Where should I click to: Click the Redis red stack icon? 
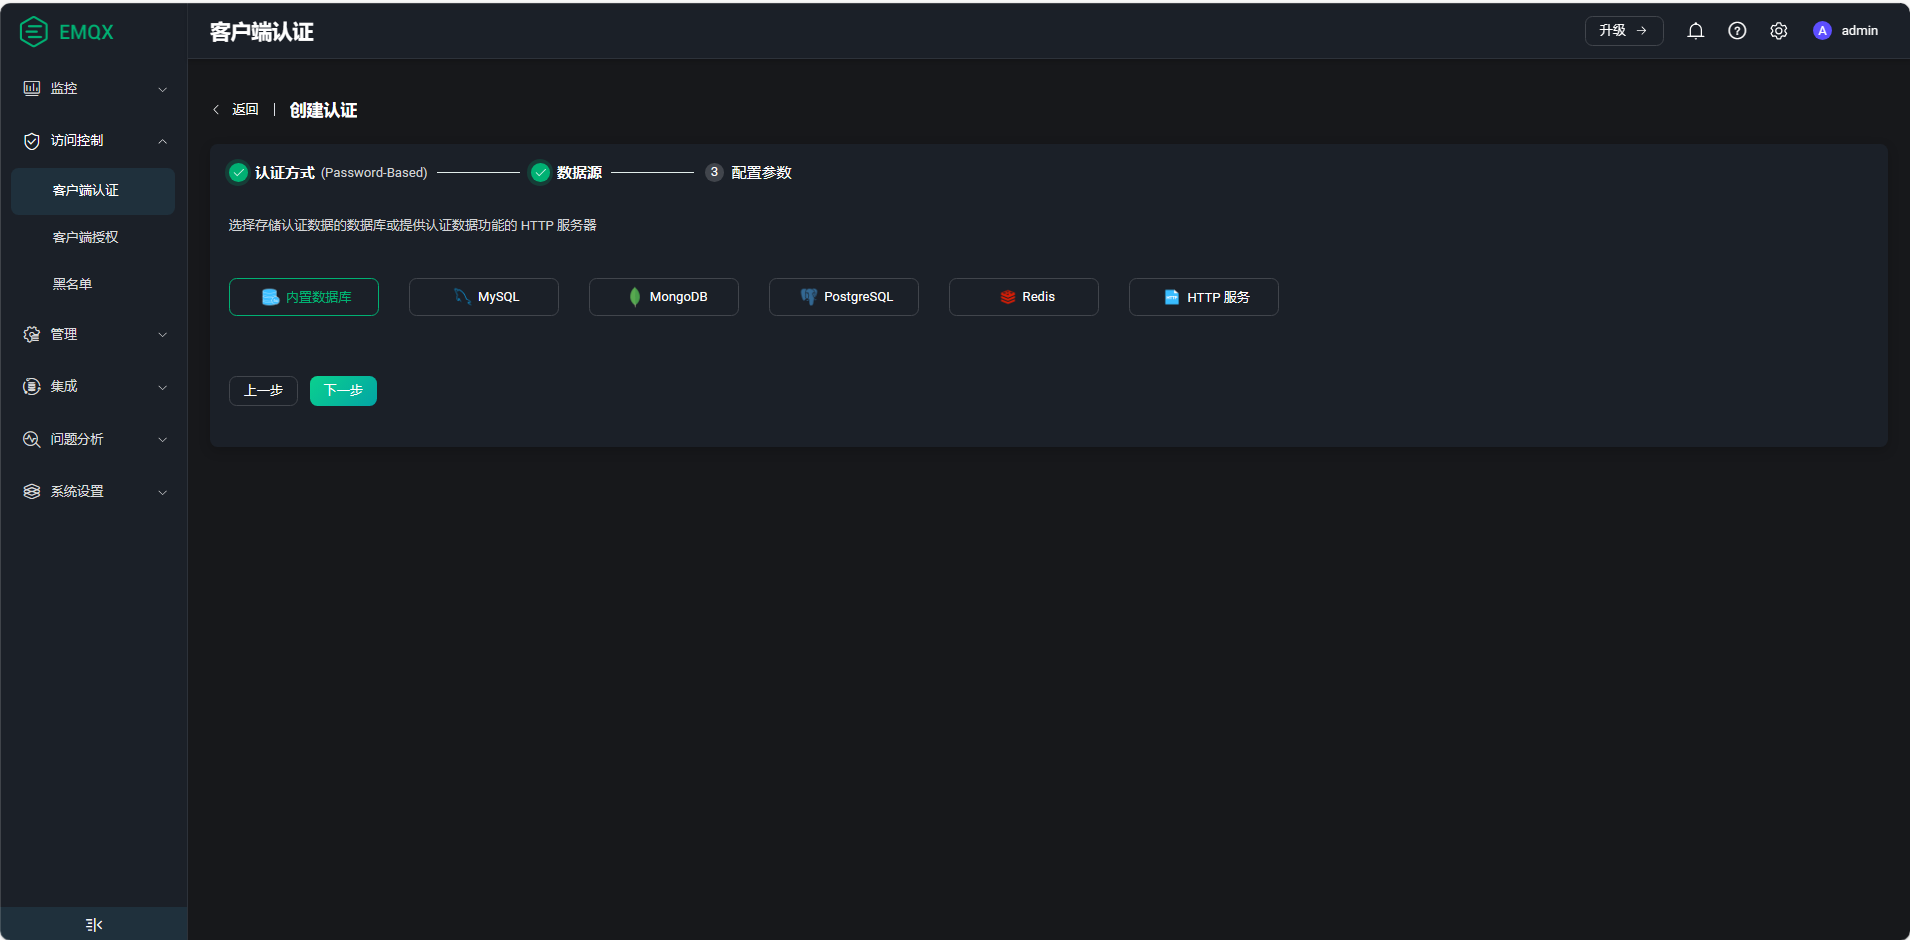(1007, 297)
